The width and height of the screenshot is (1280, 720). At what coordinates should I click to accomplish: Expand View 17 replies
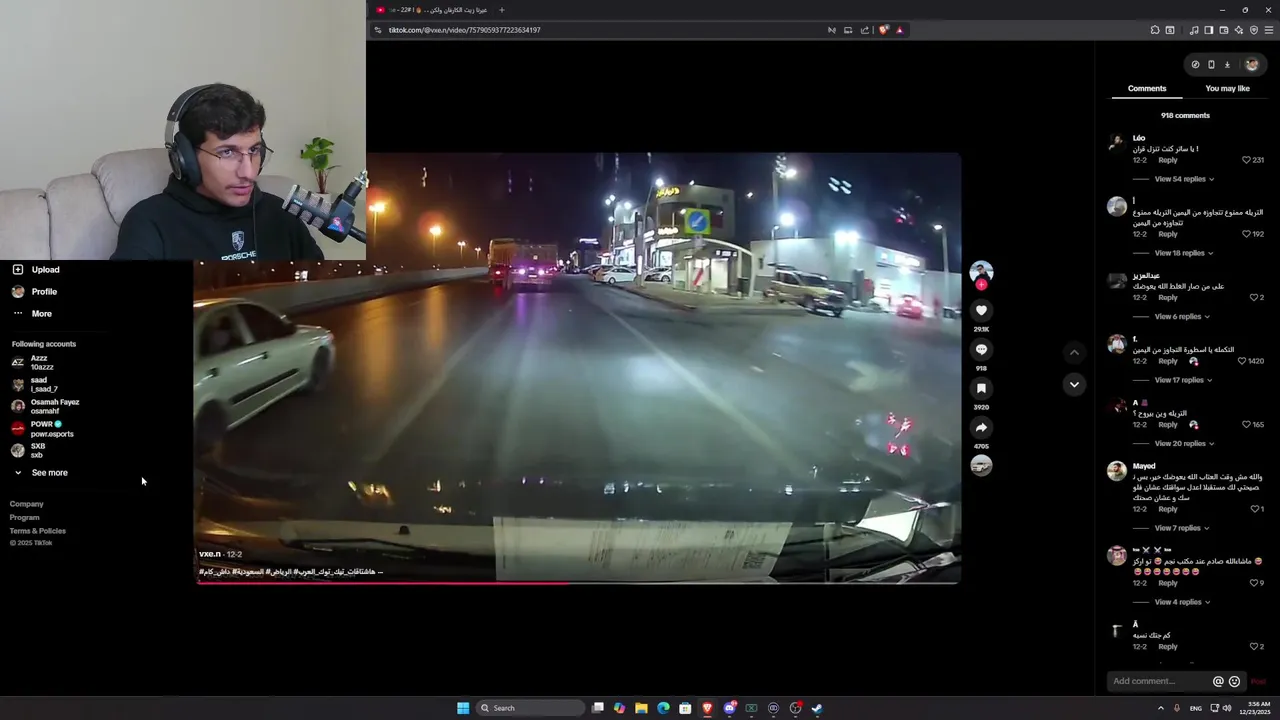pyautogui.click(x=1184, y=380)
